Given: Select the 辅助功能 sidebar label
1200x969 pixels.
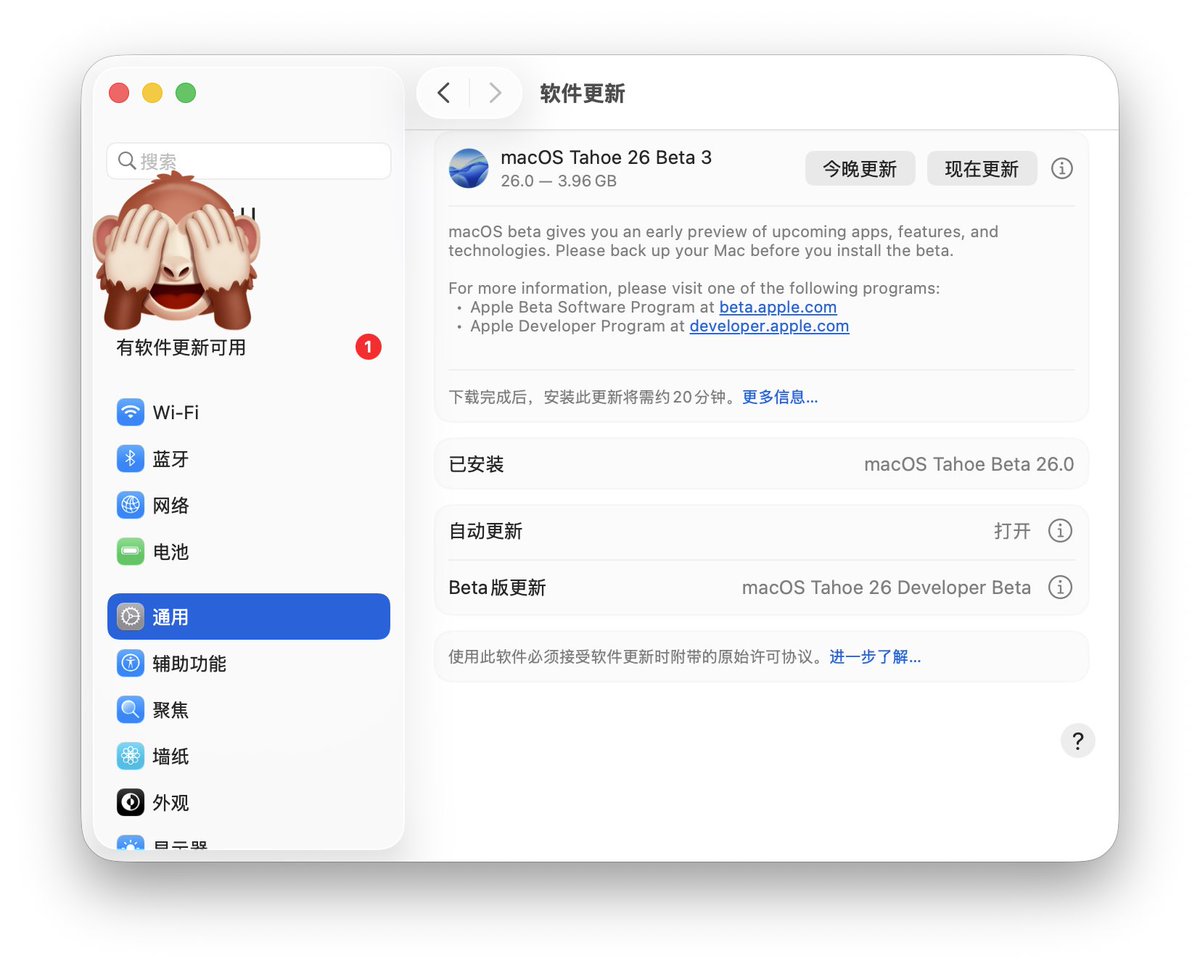Looking at the screenshot, I should tap(189, 664).
